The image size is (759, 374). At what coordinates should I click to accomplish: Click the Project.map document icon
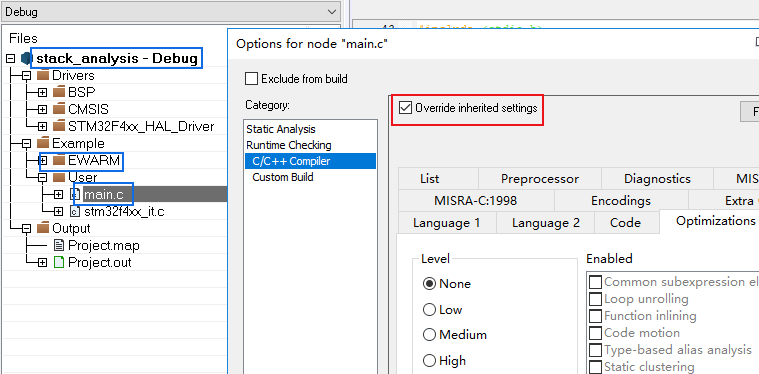coord(59,245)
